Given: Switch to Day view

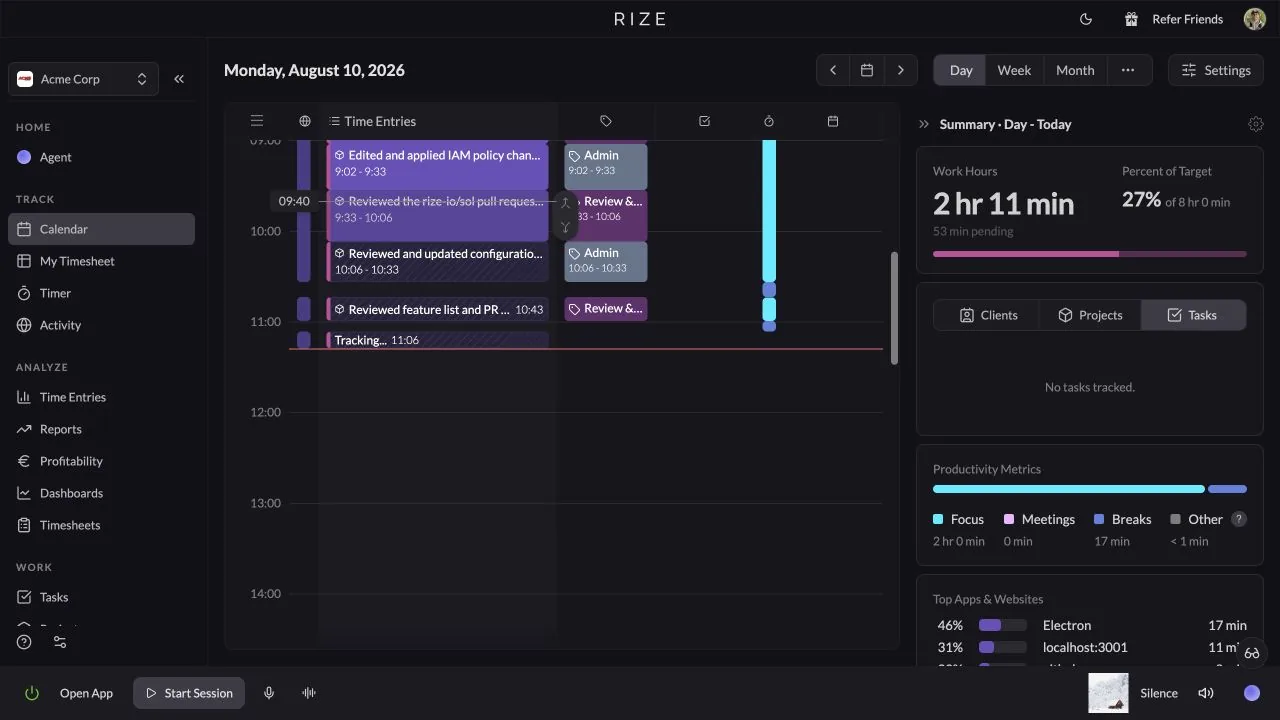Looking at the screenshot, I should pos(961,70).
